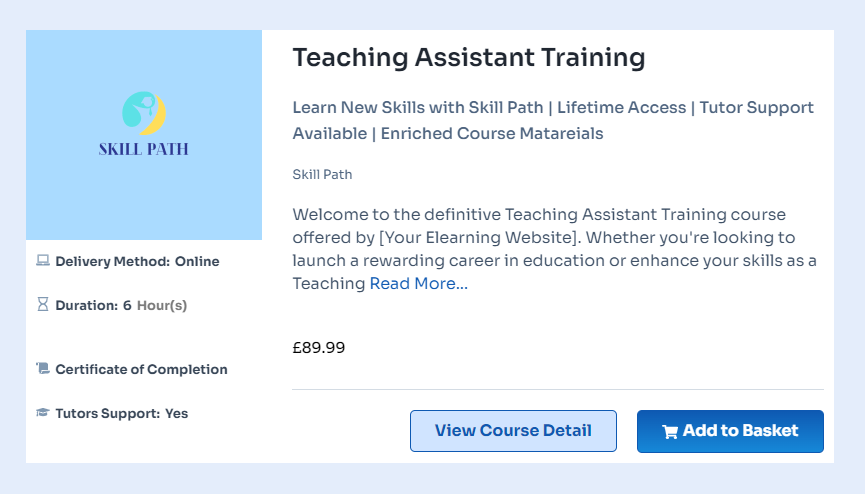Open the Teaching Assistant Training title
865x494 pixels.
tap(468, 58)
